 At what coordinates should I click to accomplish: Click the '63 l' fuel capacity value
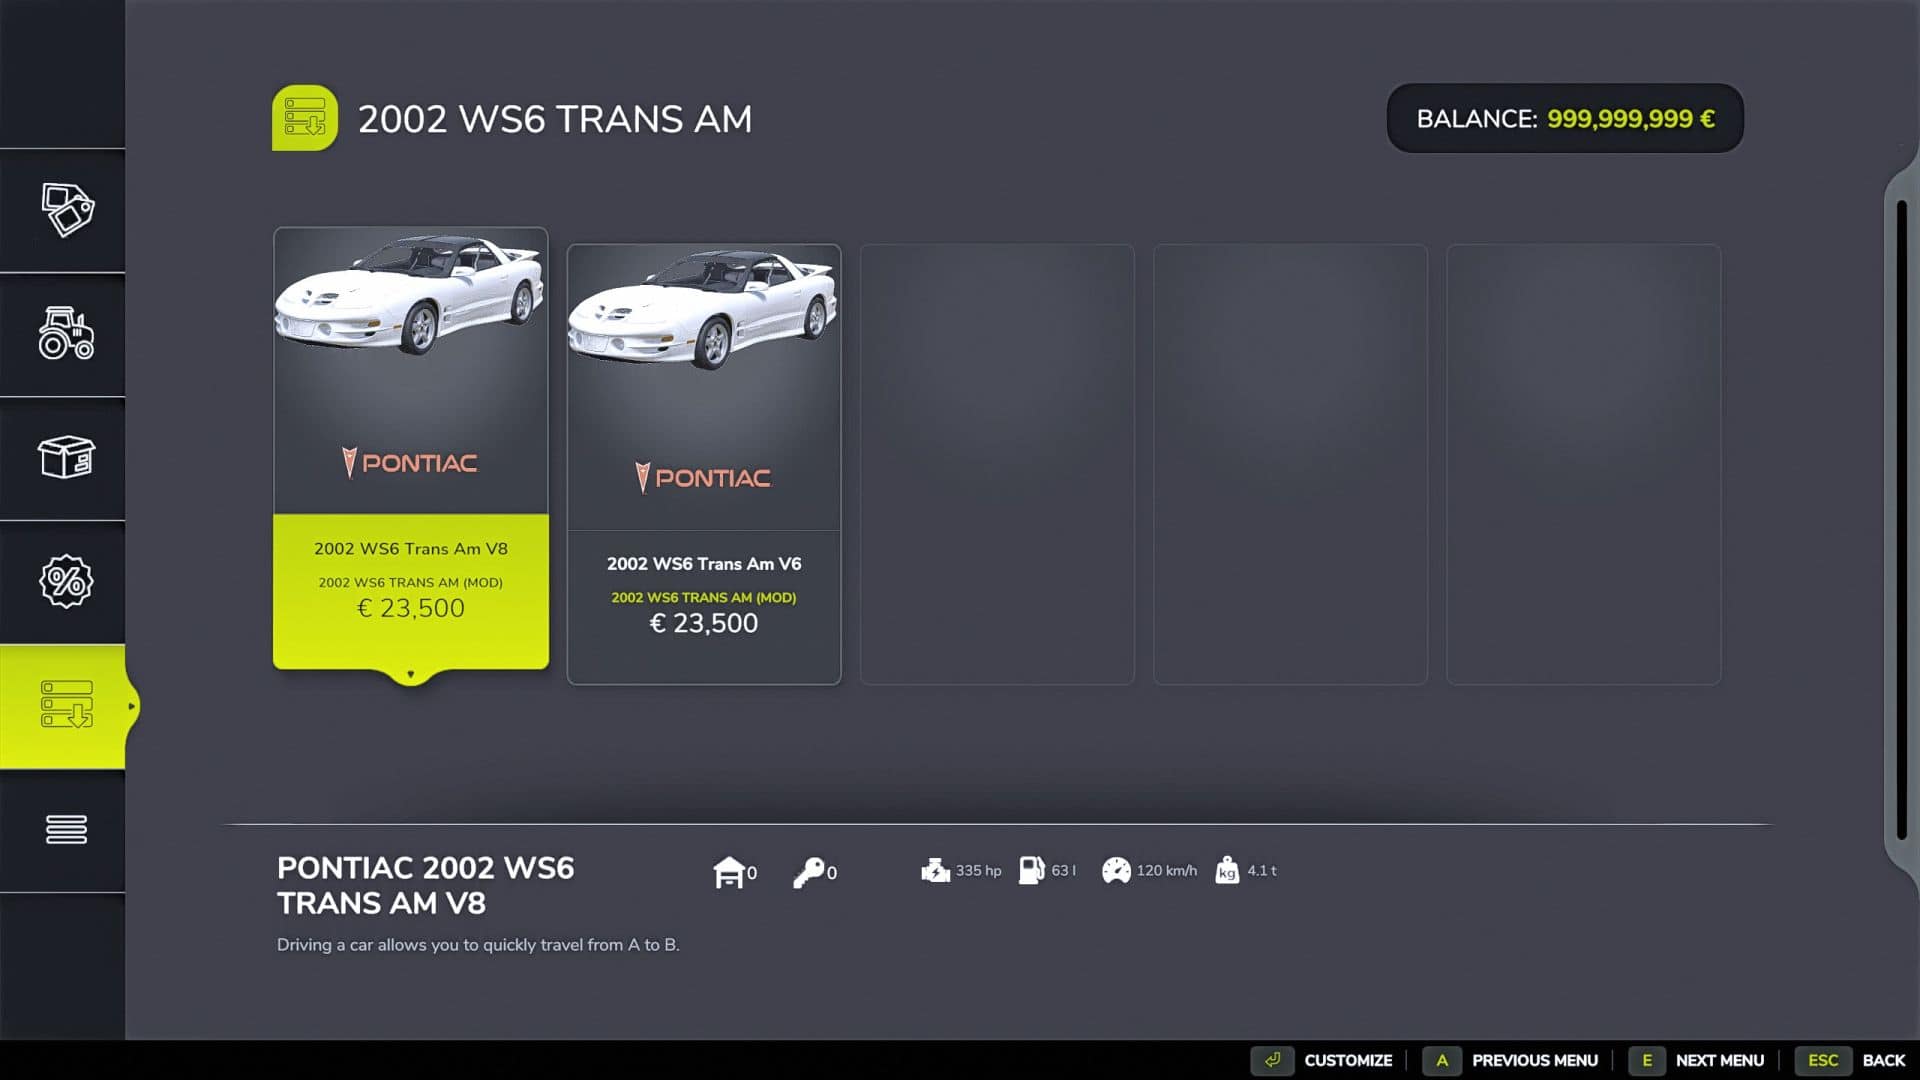(1063, 870)
